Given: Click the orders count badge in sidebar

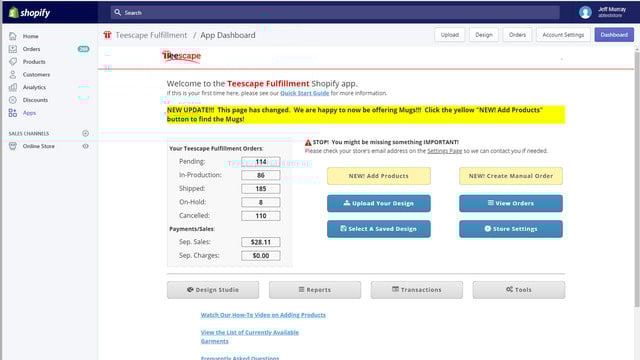Looking at the screenshot, I should click(x=83, y=49).
